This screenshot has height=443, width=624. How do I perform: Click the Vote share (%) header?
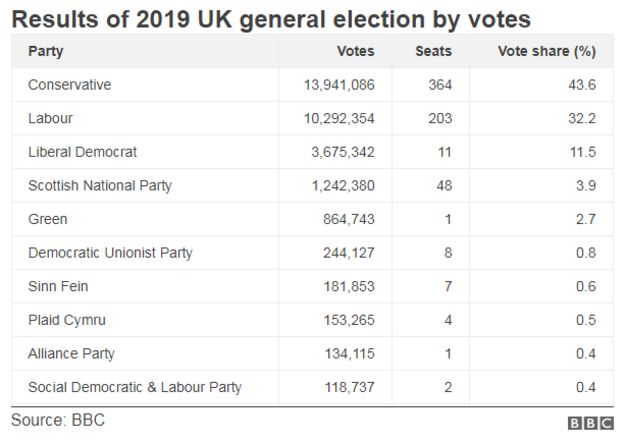(x=547, y=51)
